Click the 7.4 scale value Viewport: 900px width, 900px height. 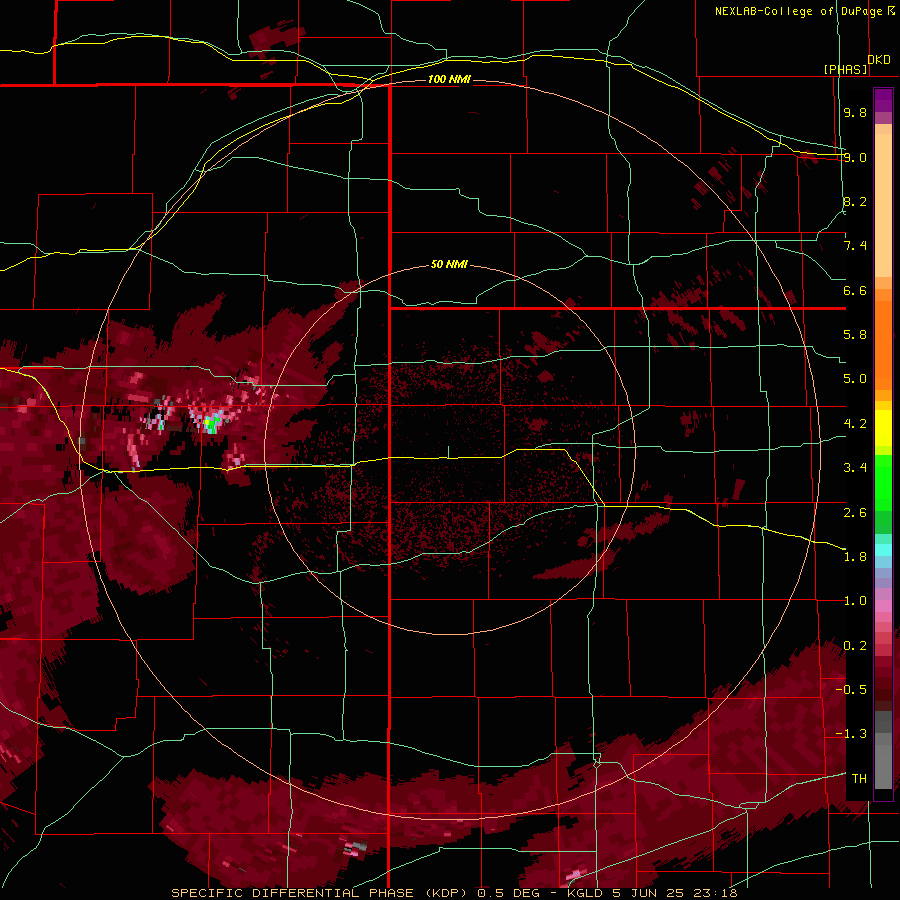tap(855, 246)
